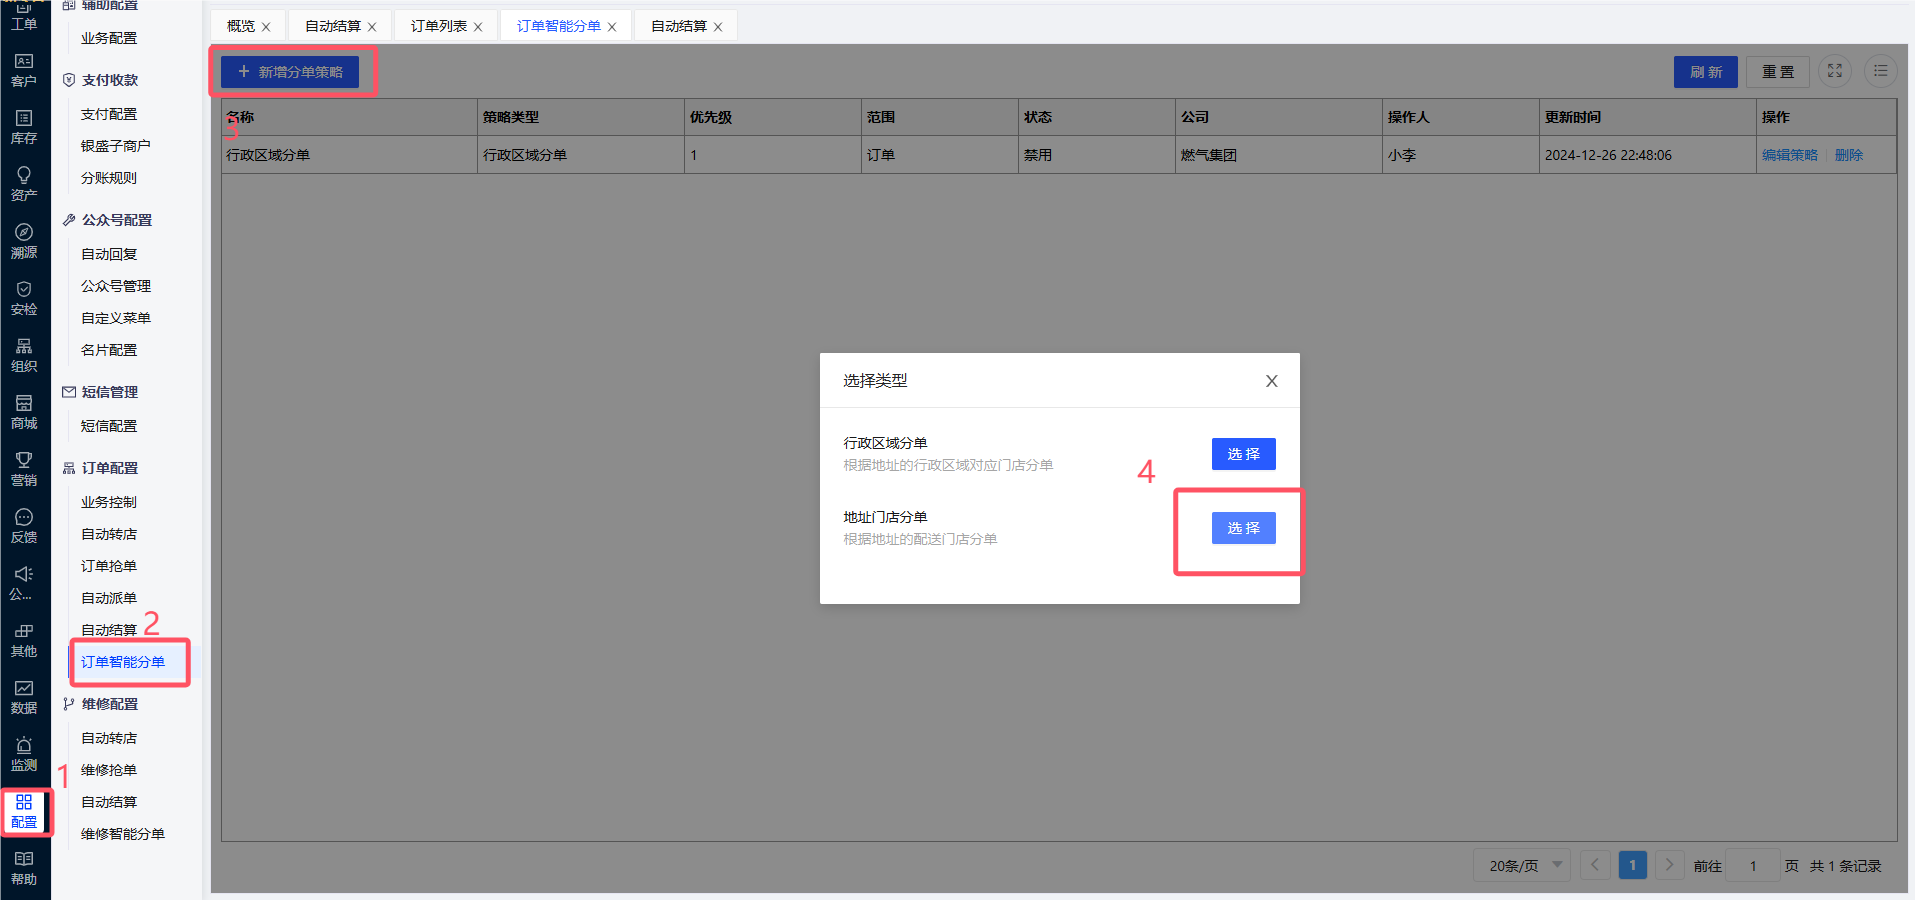Click 删除 link in the row
Image resolution: width=1915 pixels, height=900 pixels.
tap(1849, 155)
